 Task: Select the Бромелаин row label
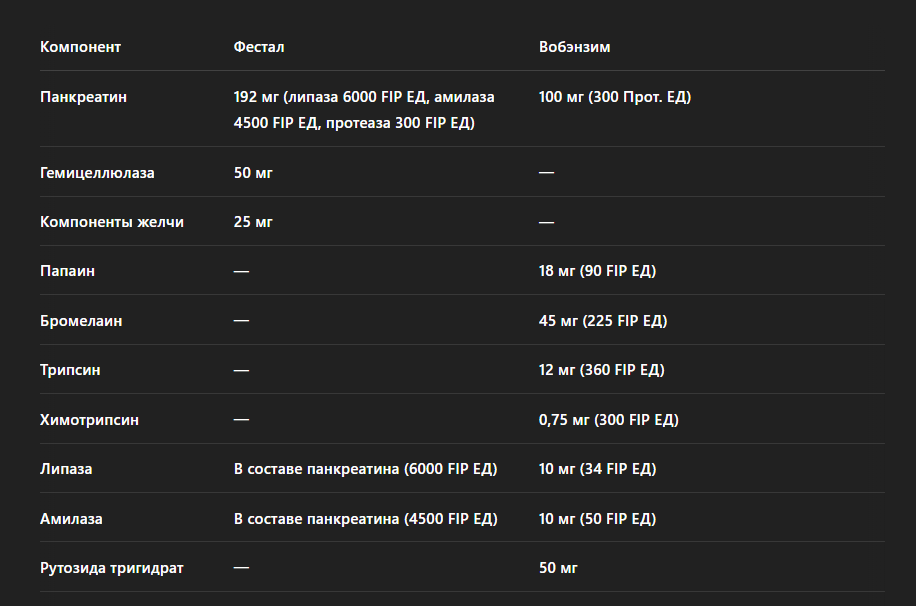click(x=81, y=321)
